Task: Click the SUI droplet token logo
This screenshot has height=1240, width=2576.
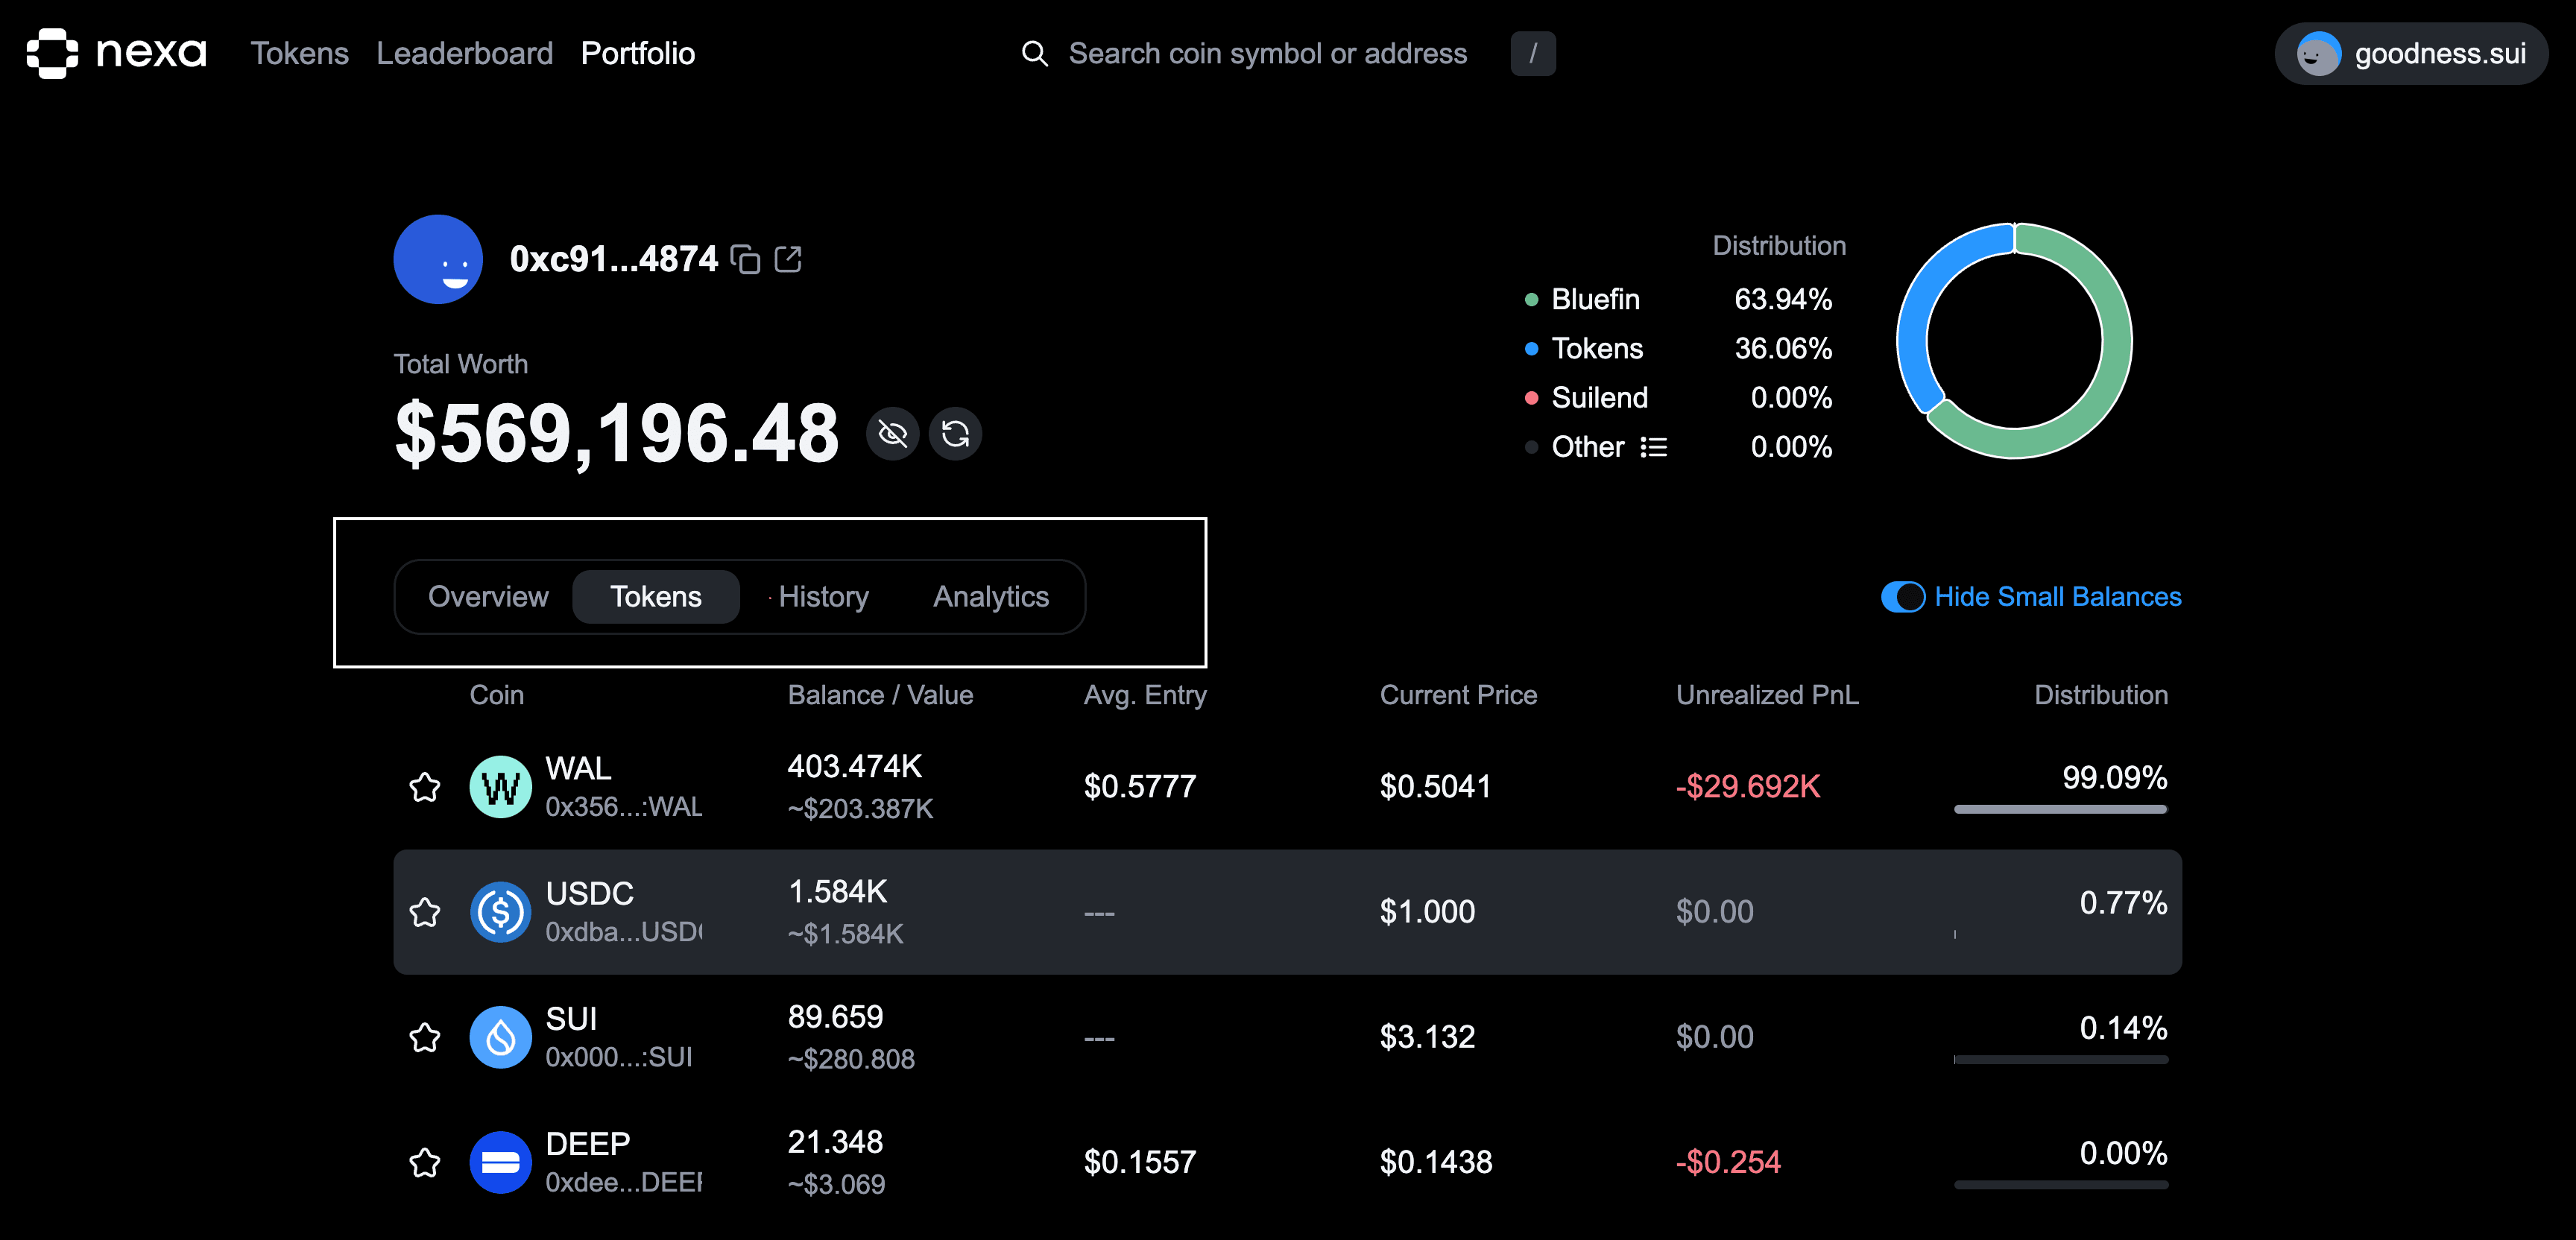Action: pos(500,1037)
